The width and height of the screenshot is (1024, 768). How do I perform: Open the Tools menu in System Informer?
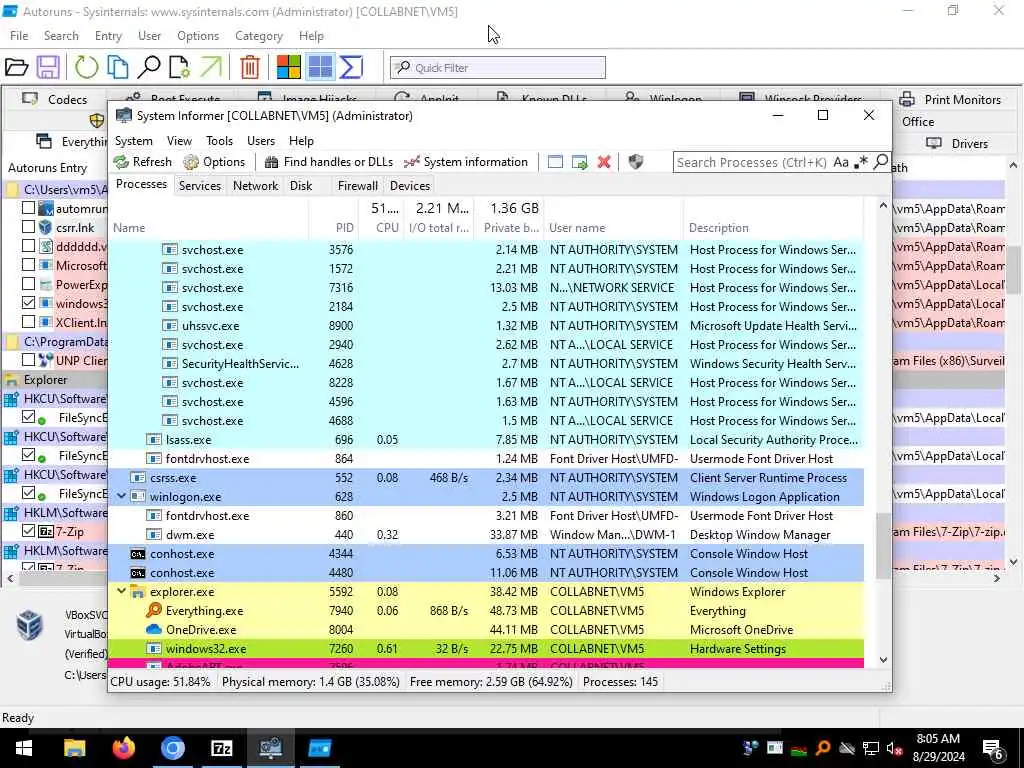219,140
